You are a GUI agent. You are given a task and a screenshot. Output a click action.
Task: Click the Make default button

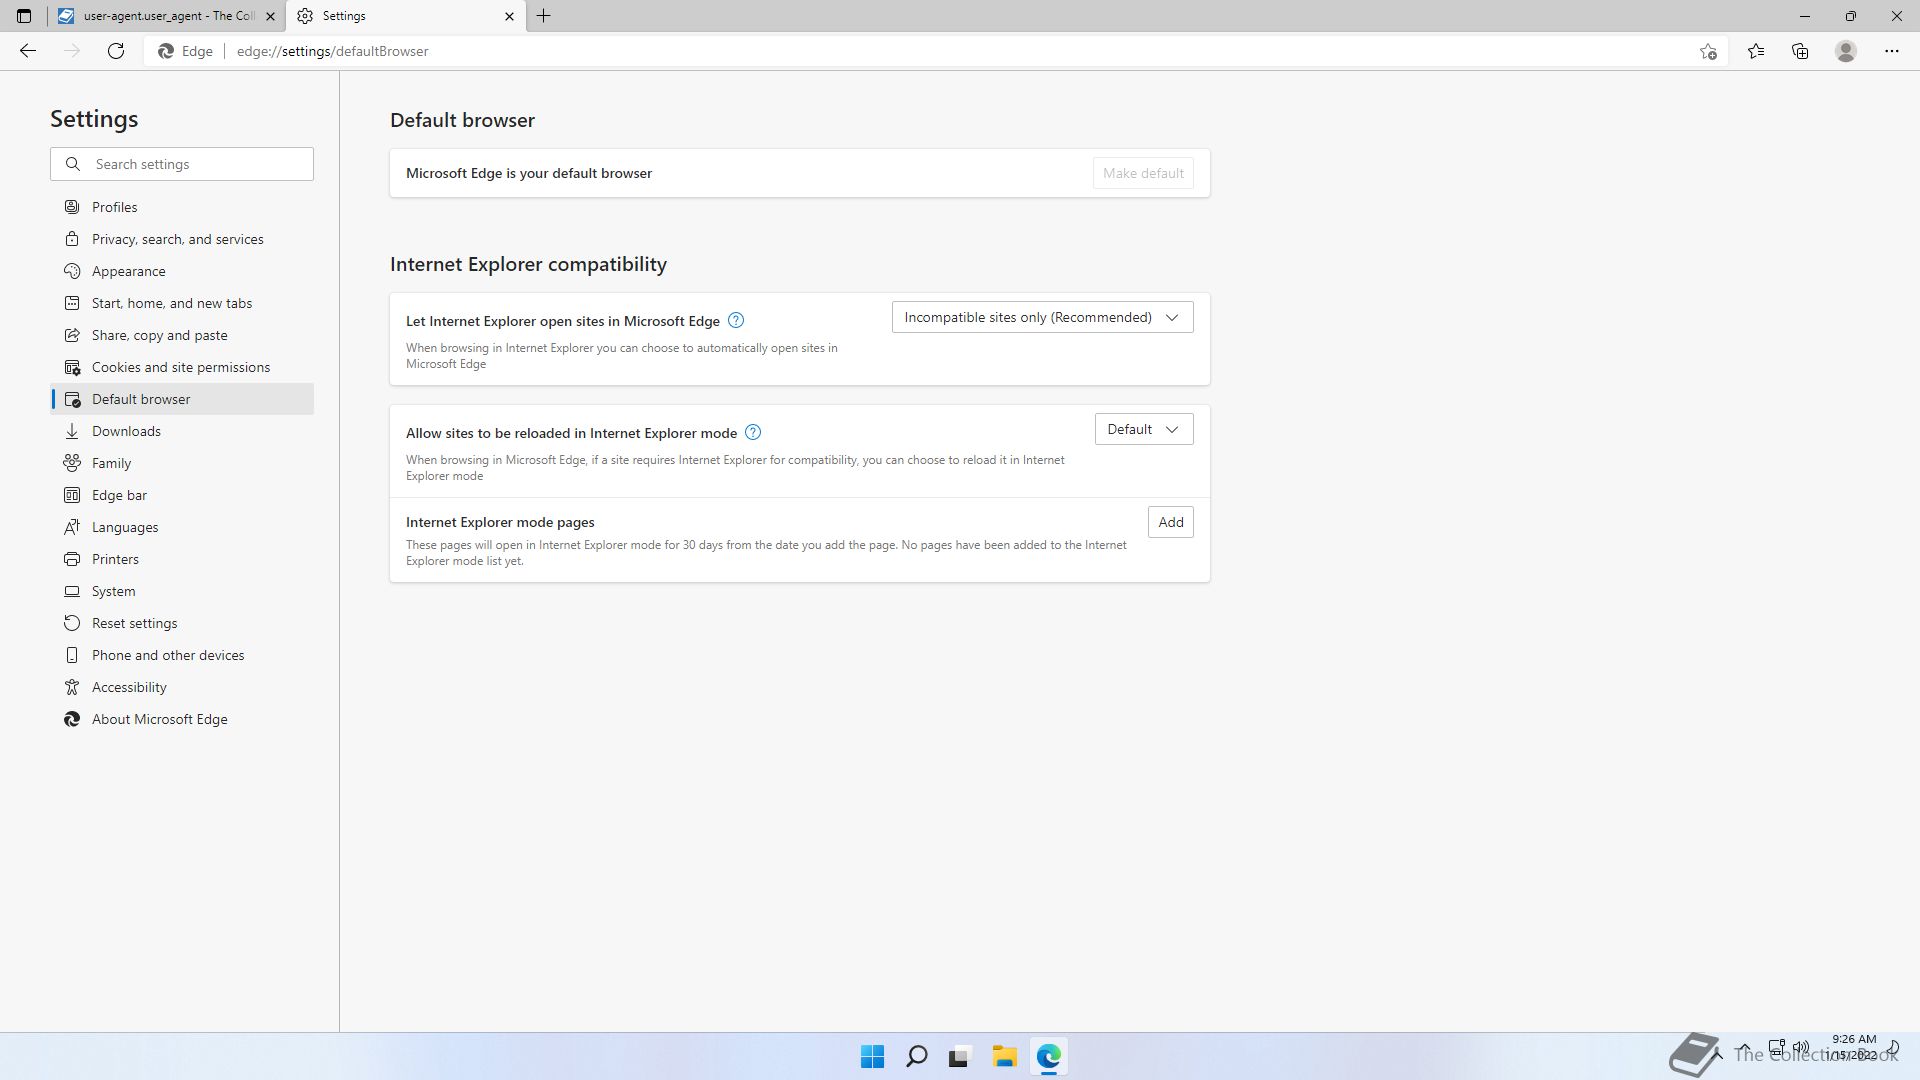(1143, 173)
